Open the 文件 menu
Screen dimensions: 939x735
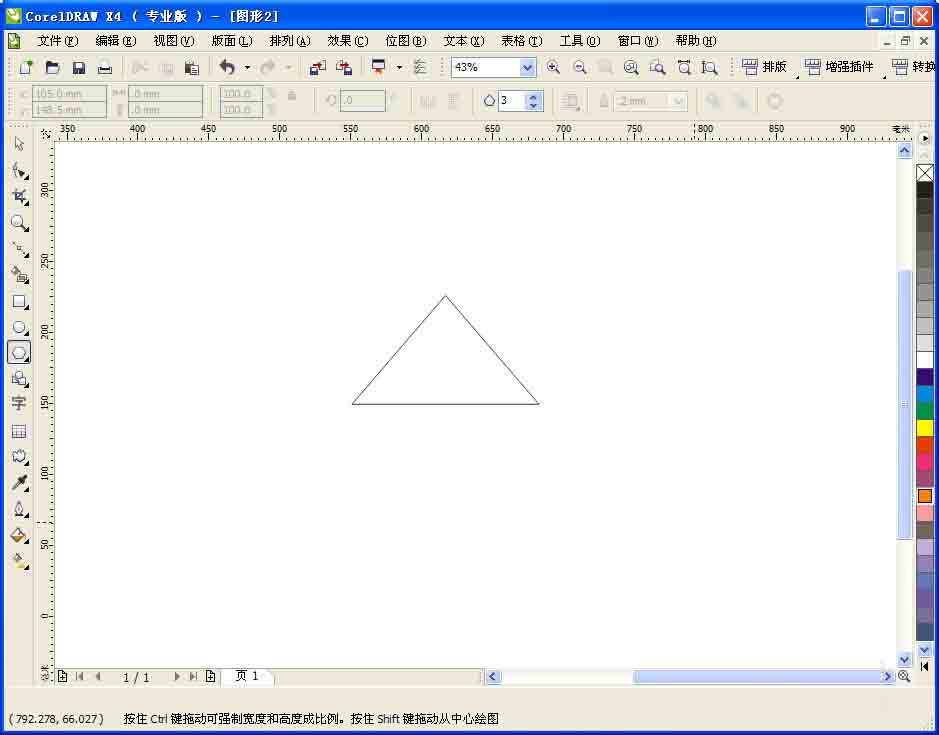coord(57,41)
